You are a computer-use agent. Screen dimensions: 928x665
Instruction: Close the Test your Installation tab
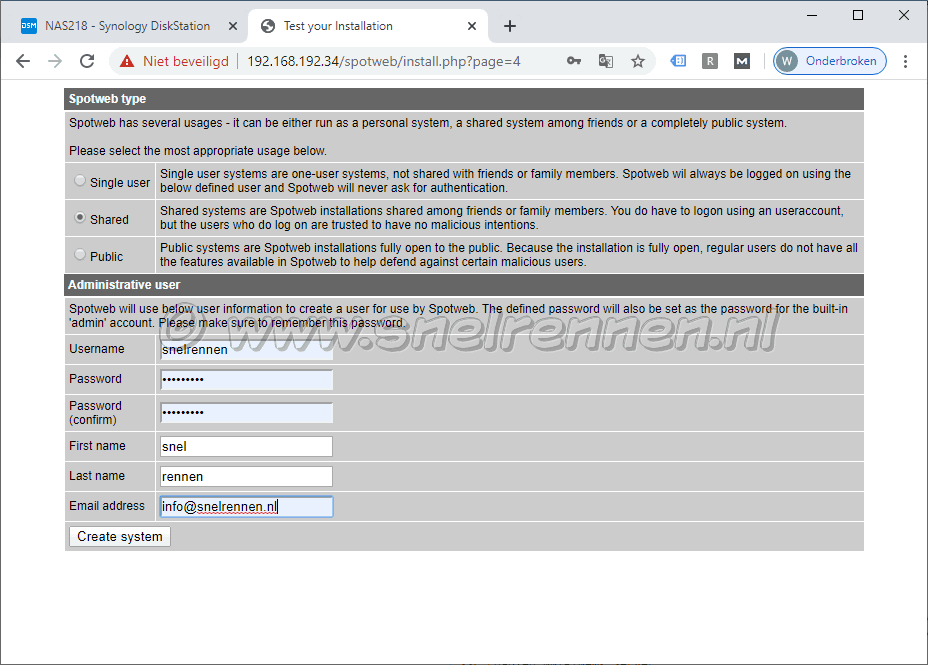[472, 26]
